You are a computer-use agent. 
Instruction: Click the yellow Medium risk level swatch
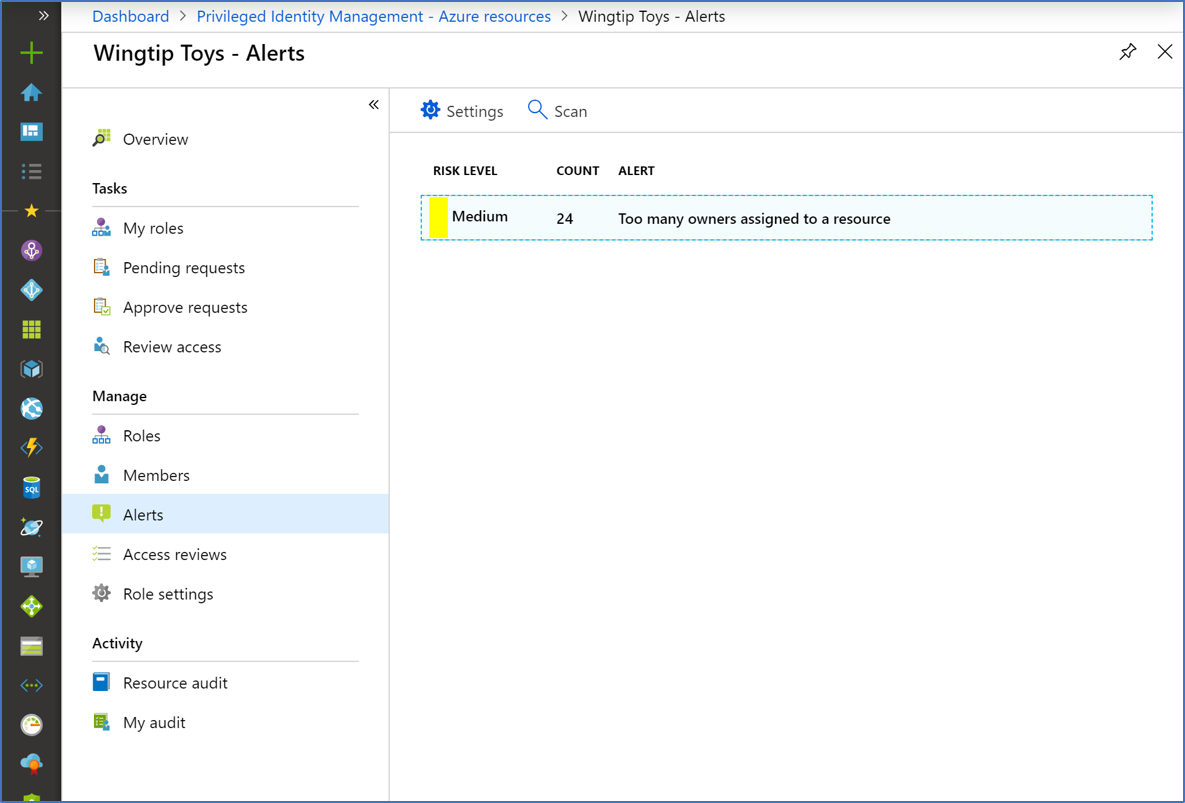tap(438, 218)
